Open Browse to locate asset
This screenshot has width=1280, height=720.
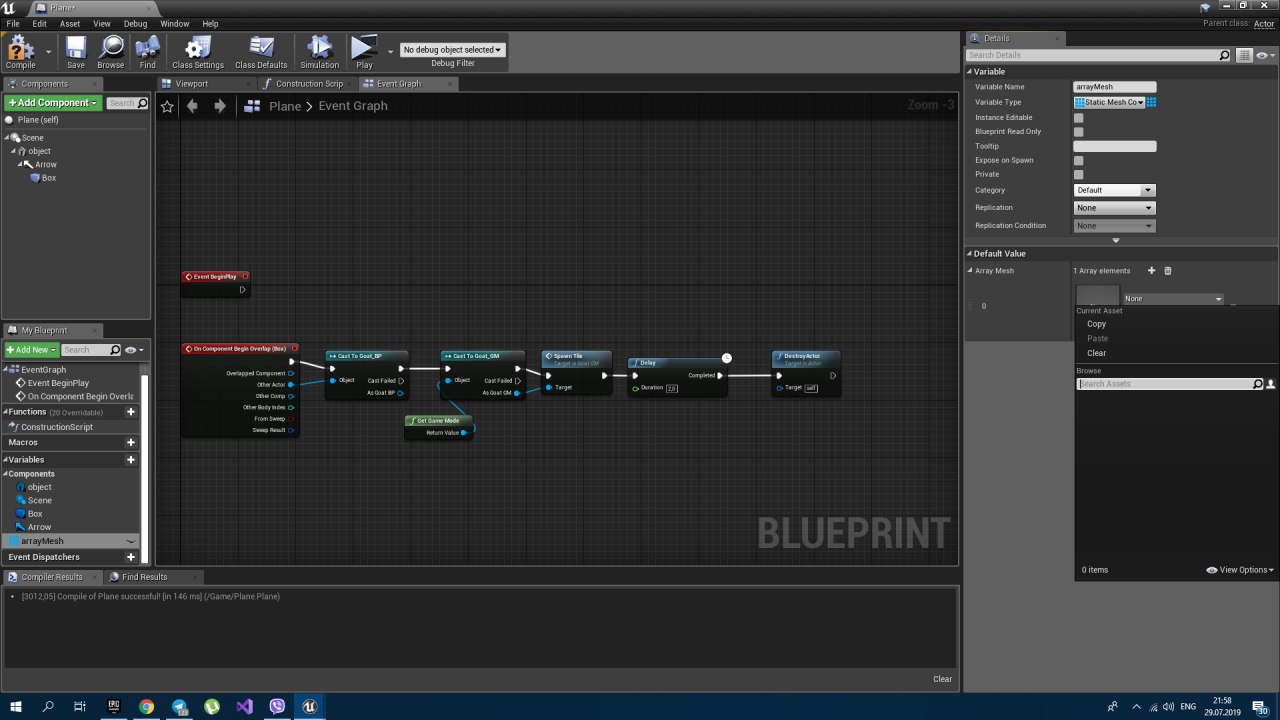click(111, 51)
